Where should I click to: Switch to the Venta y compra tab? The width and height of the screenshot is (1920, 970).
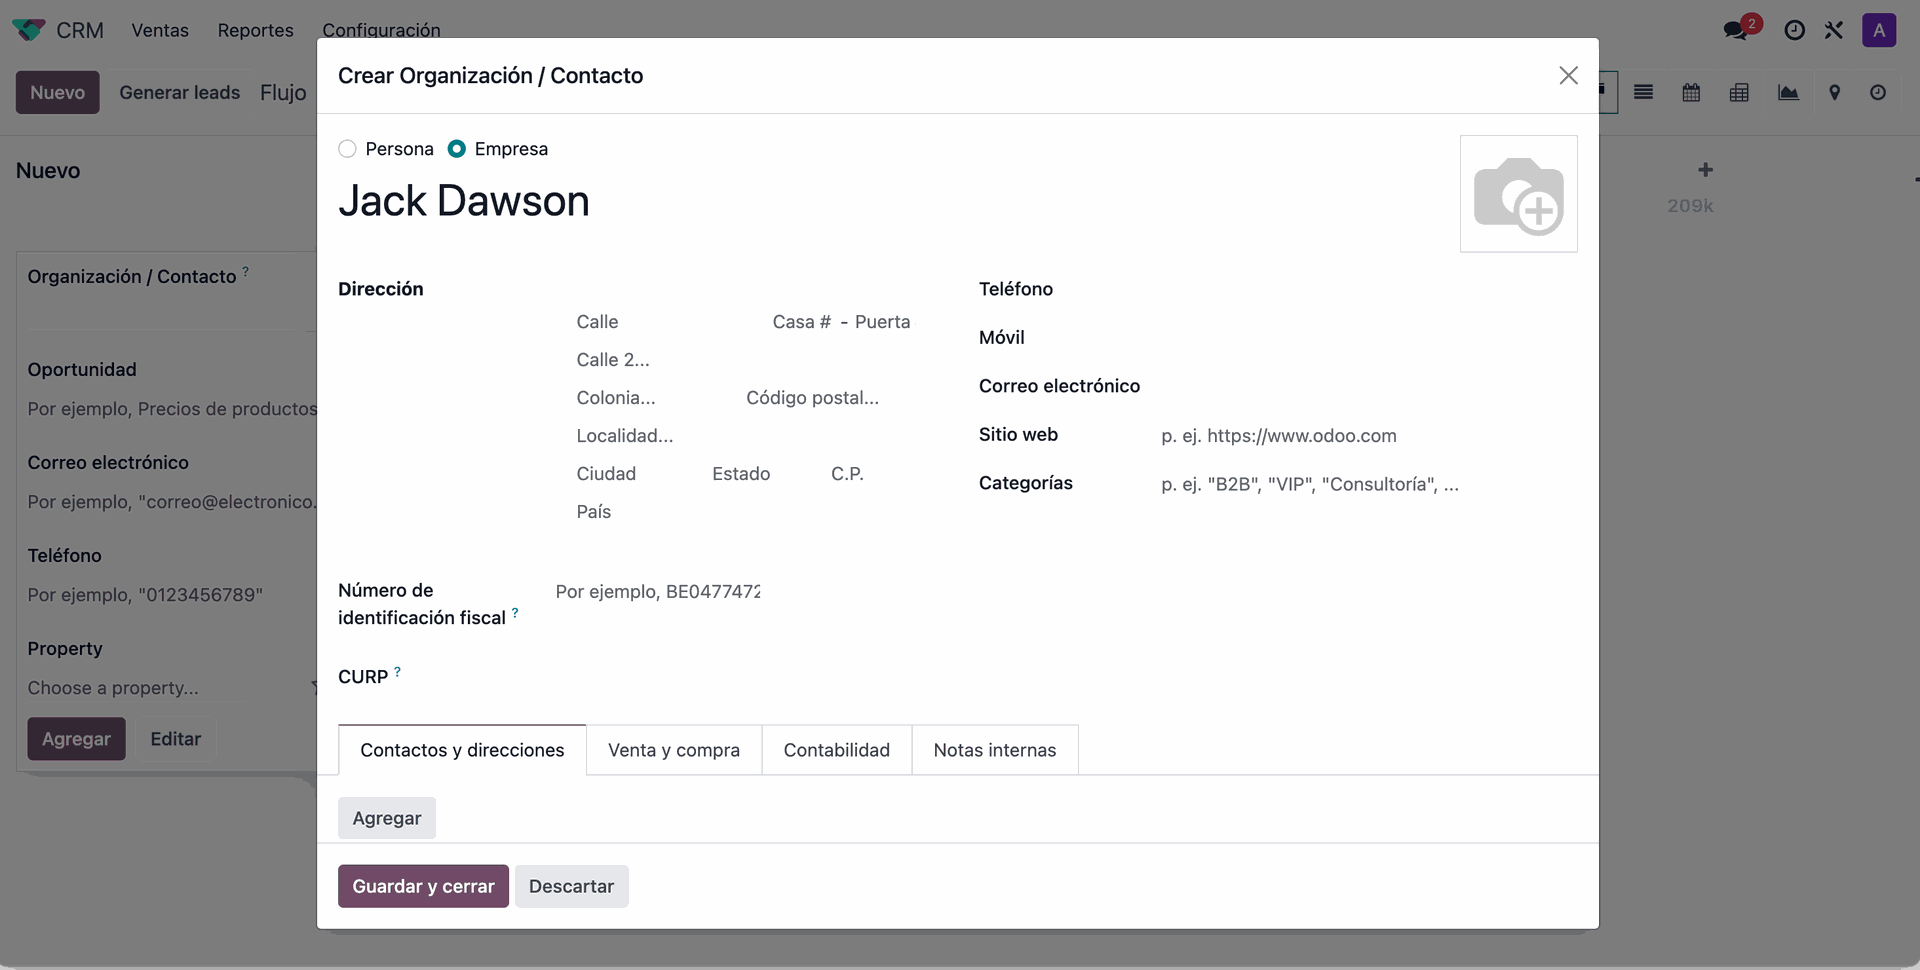pyautogui.click(x=673, y=750)
